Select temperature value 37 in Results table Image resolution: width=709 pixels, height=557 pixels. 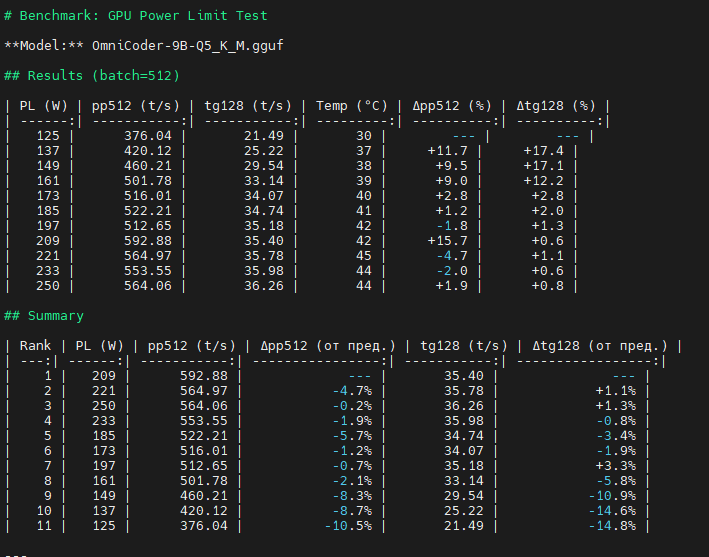(364, 151)
